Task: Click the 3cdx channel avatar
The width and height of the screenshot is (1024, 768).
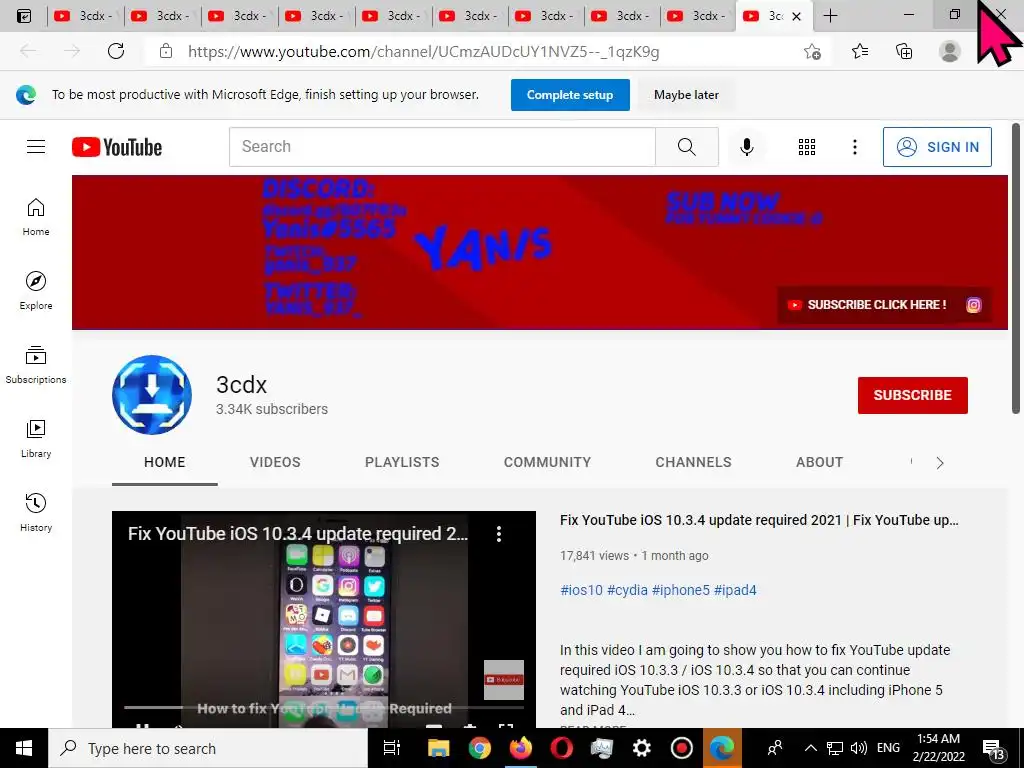Action: tap(152, 395)
